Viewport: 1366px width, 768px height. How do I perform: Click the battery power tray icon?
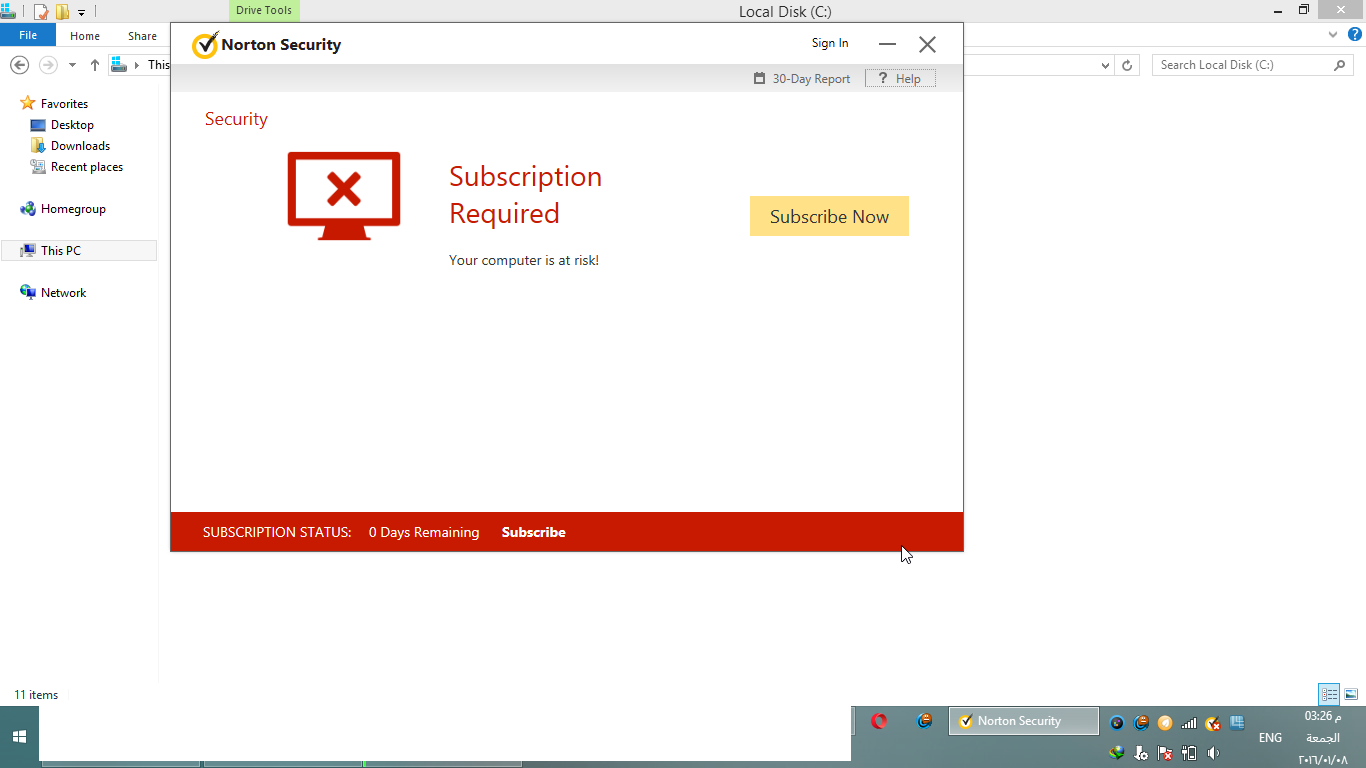pos(1189,753)
